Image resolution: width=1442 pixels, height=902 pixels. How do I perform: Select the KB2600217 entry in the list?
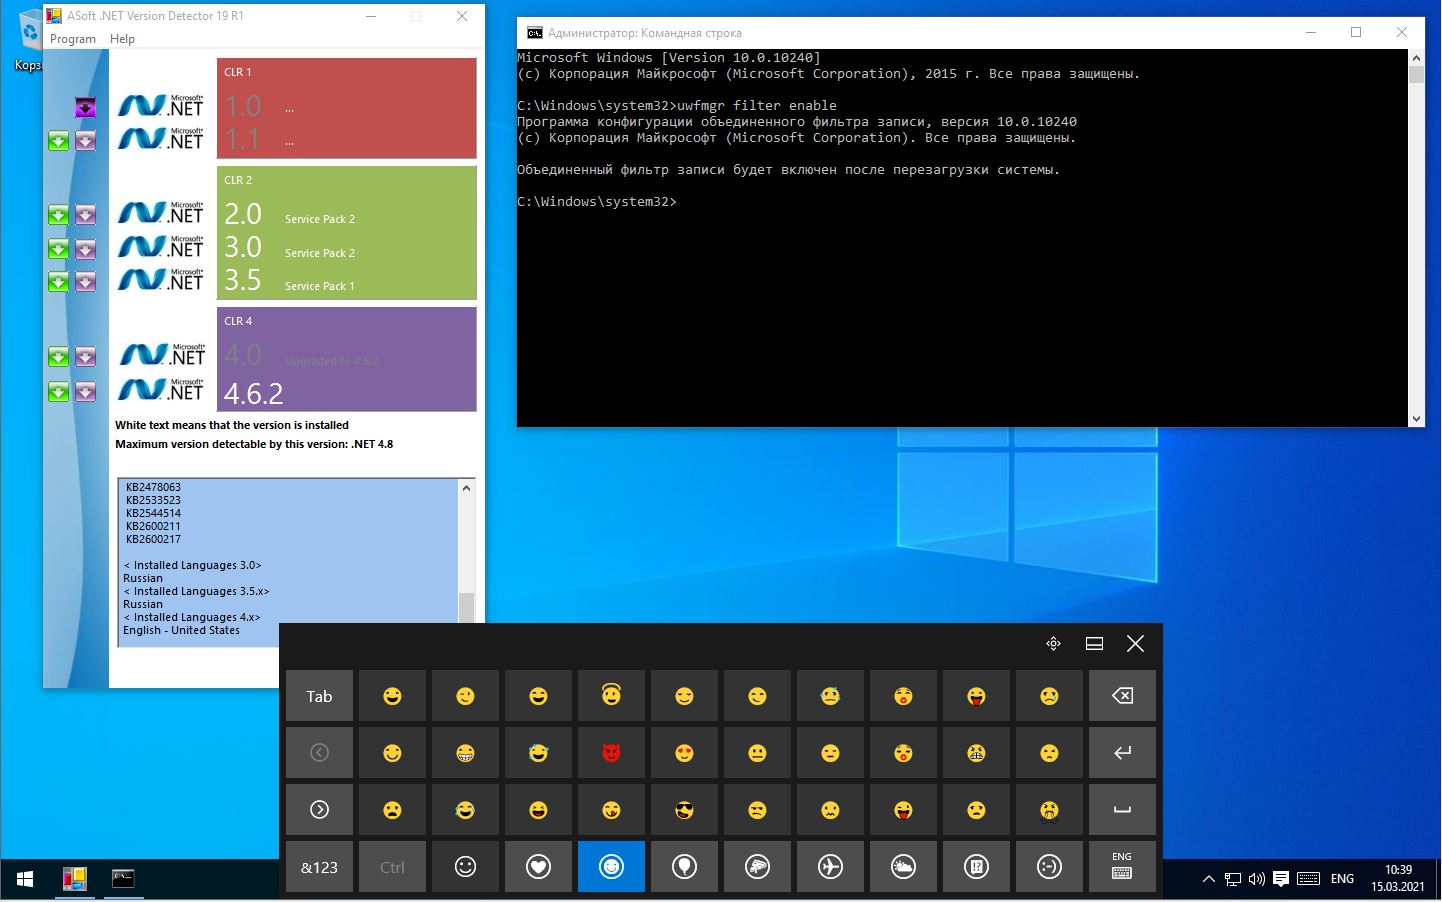pos(153,540)
